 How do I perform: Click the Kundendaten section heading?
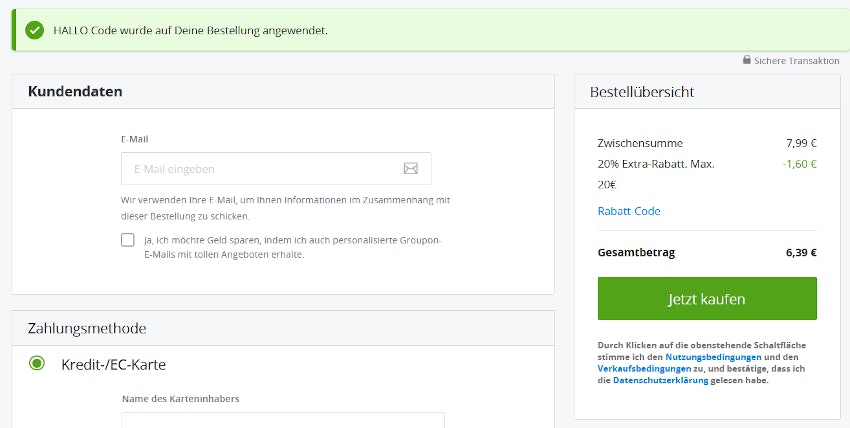click(75, 91)
